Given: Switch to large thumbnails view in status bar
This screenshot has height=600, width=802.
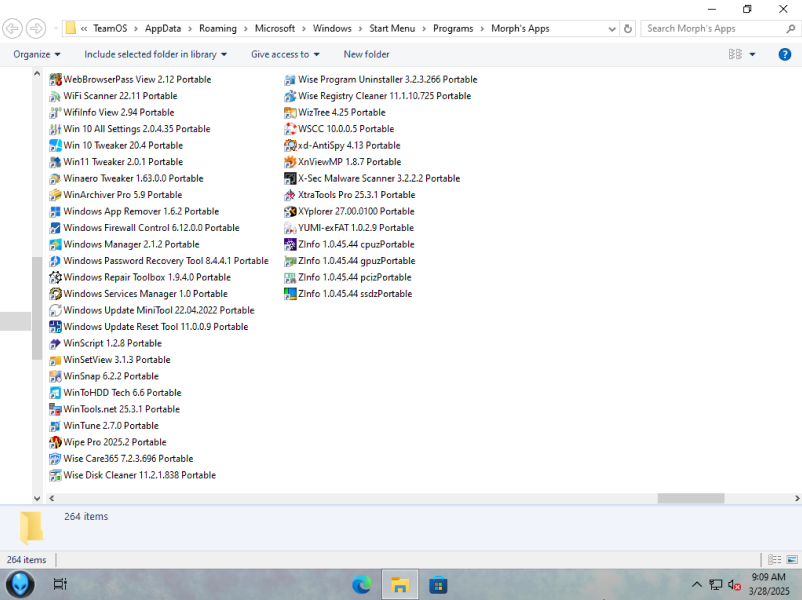Looking at the screenshot, I should (792, 560).
